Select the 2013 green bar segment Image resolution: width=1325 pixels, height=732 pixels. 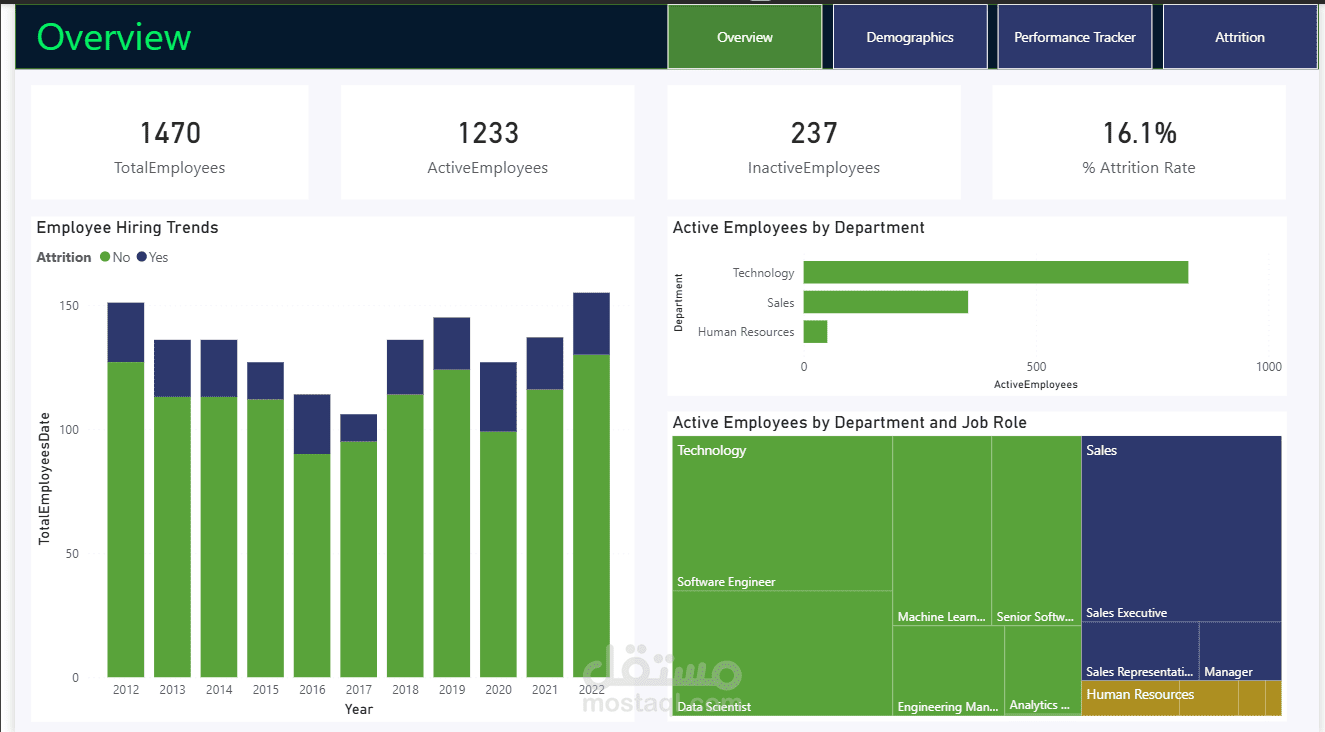coord(172,537)
